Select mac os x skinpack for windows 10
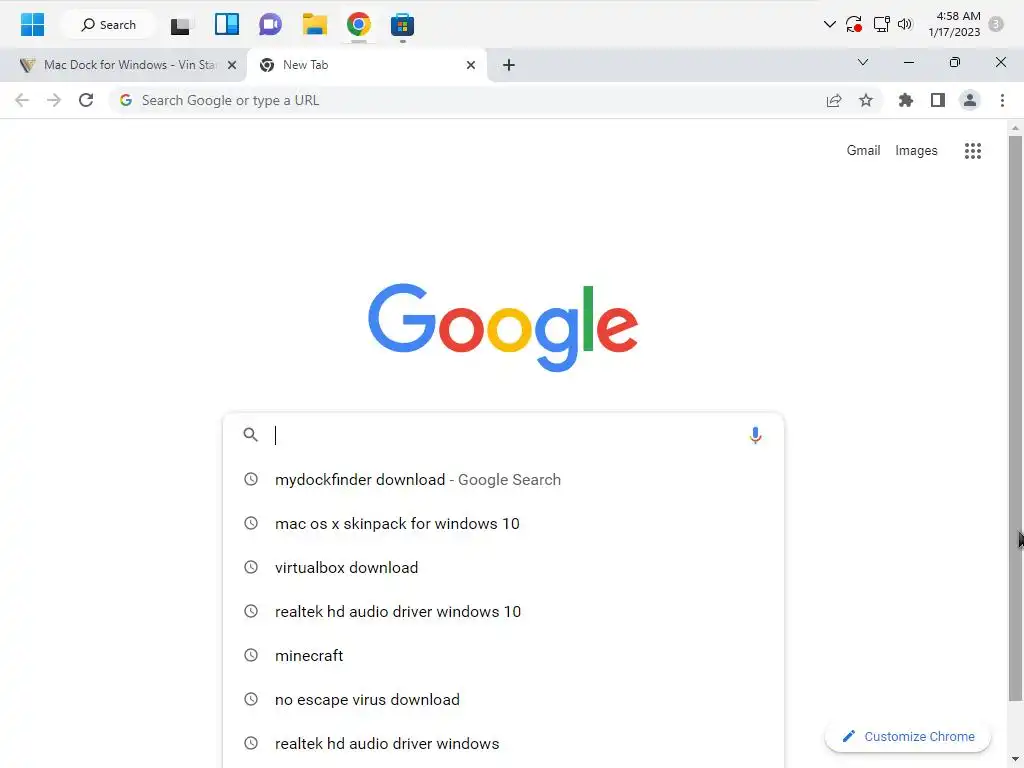 (x=503, y=524)
